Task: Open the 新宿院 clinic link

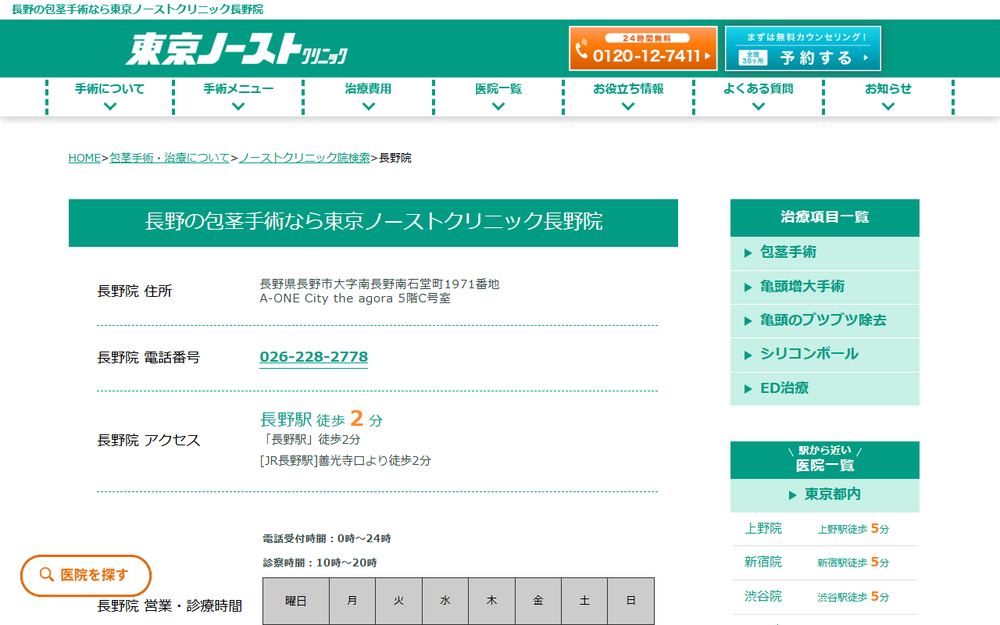Action: tap(763, 562)
